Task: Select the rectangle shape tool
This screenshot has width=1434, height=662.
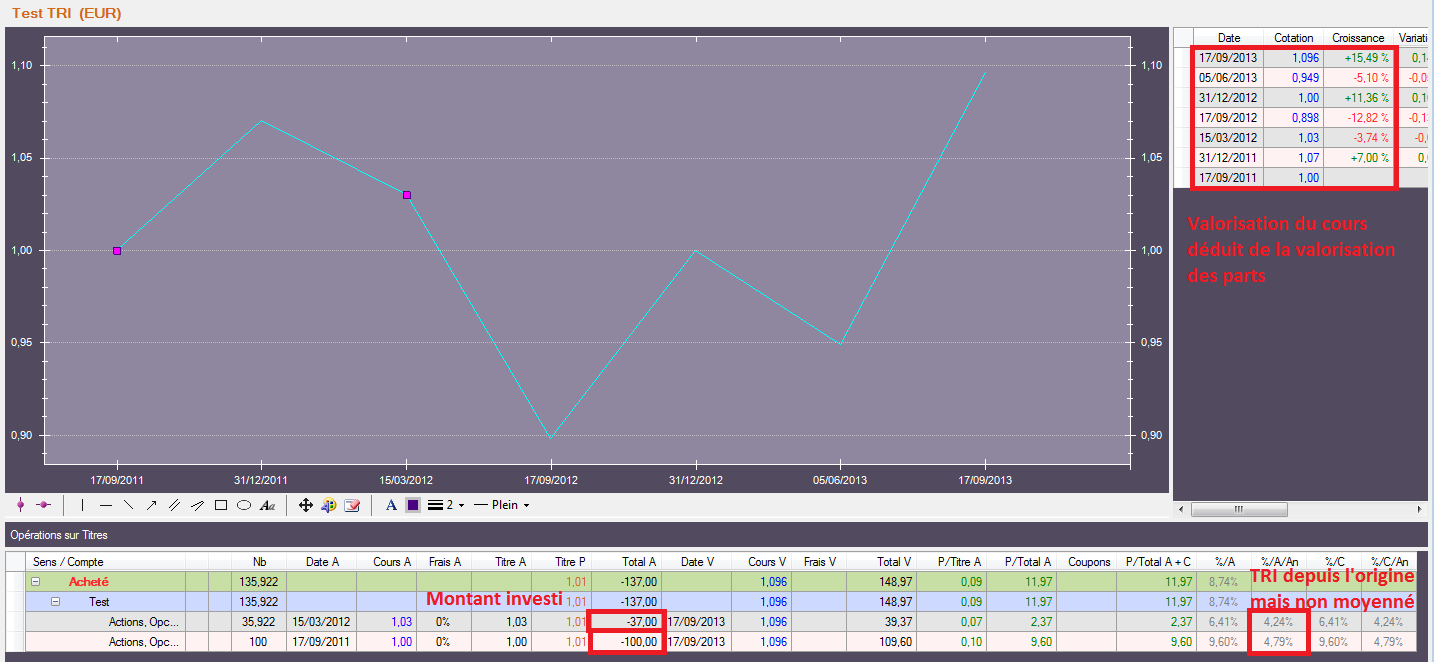Action: (x=221, y=506)
